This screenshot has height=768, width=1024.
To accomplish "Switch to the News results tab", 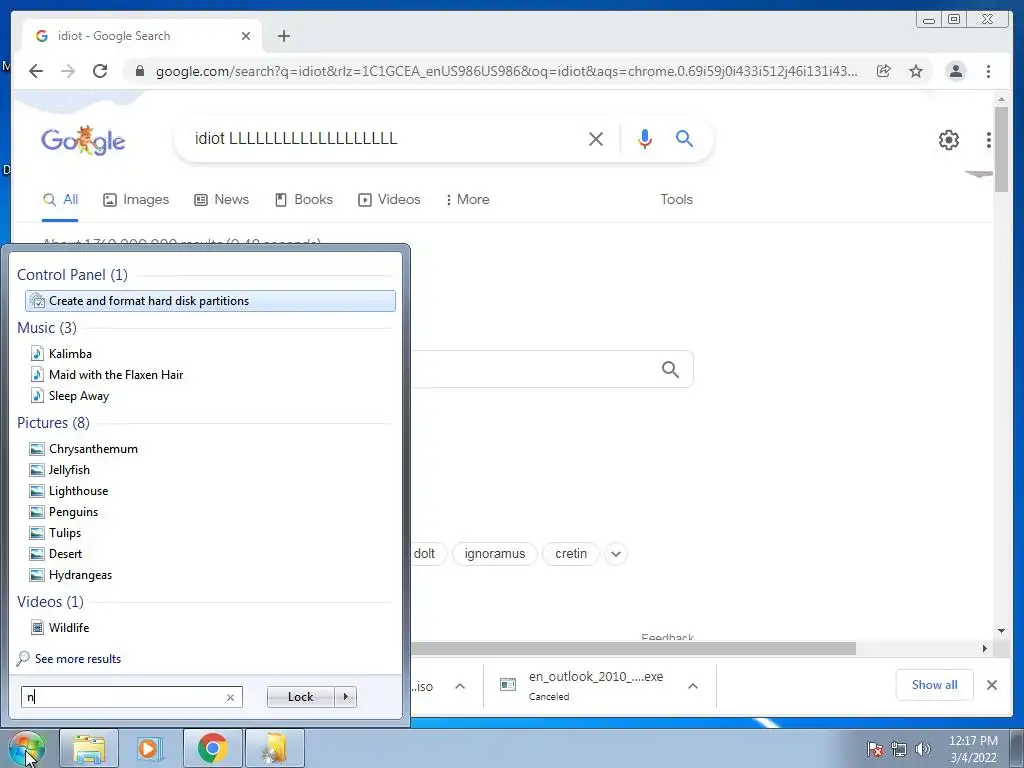I will (x=221, y=200).
